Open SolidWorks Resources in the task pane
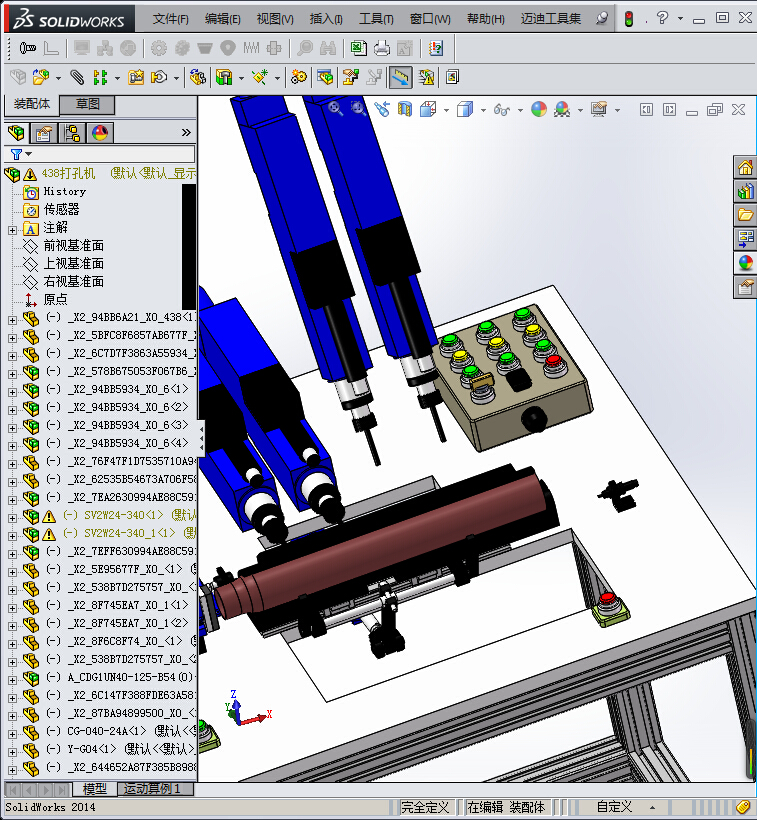Screen dimensions: 757x820 pyautogui.click(x=745, y=168)
